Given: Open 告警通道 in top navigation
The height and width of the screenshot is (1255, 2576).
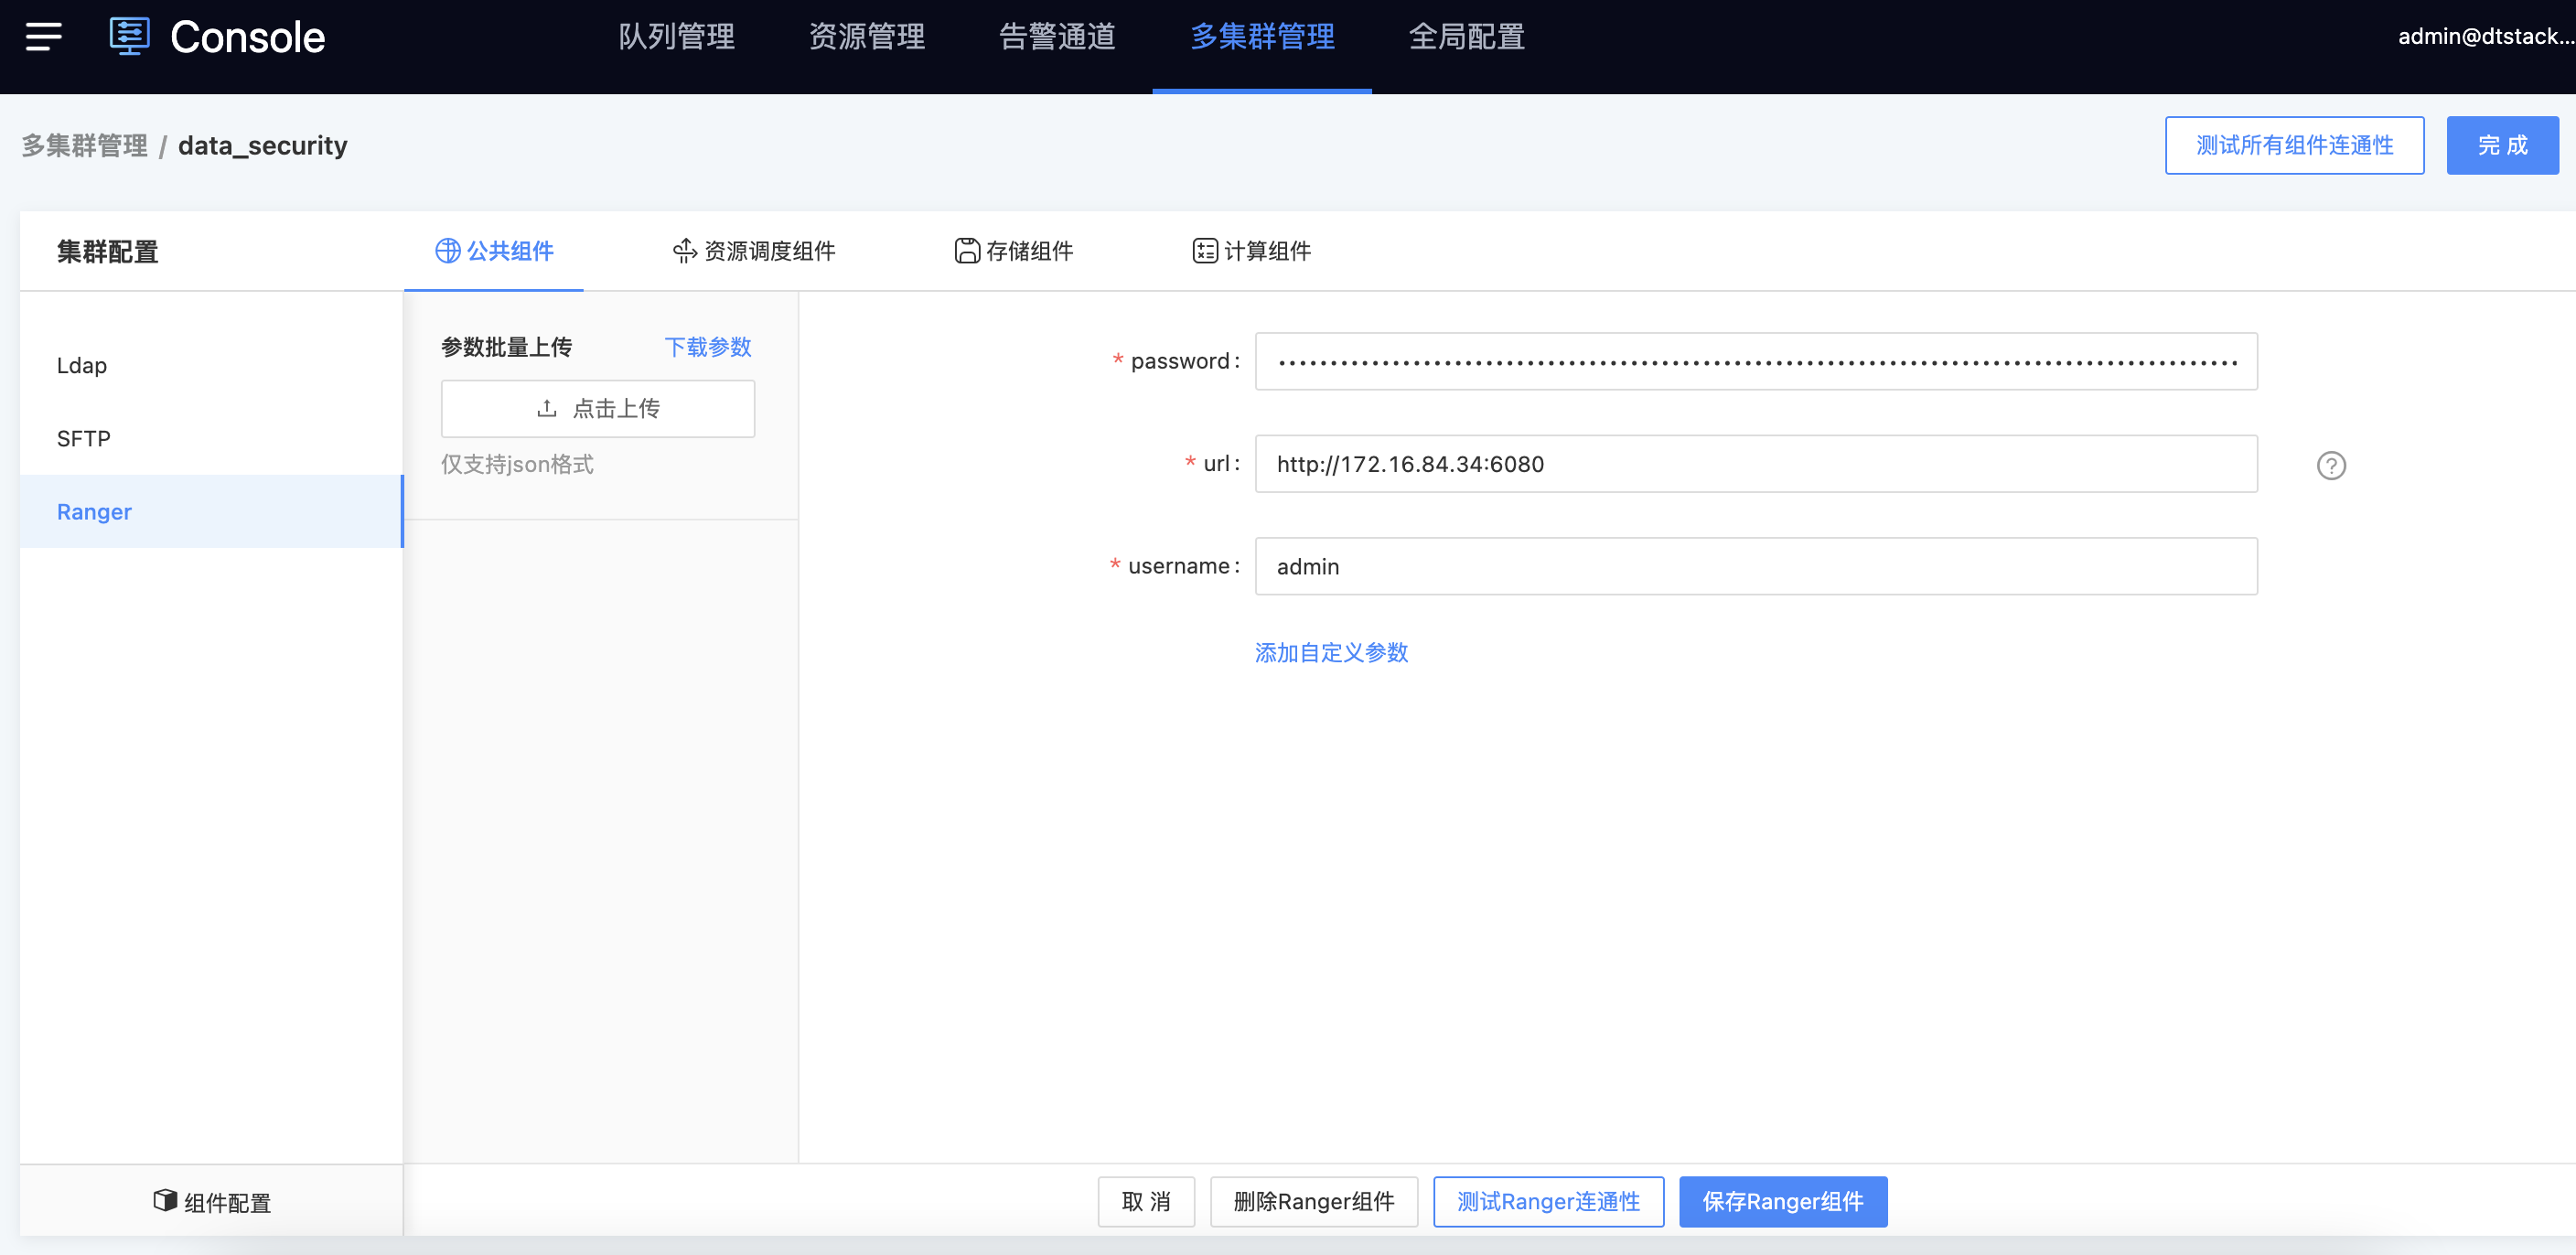Looking at the screenshot, I should point(1057,37).
